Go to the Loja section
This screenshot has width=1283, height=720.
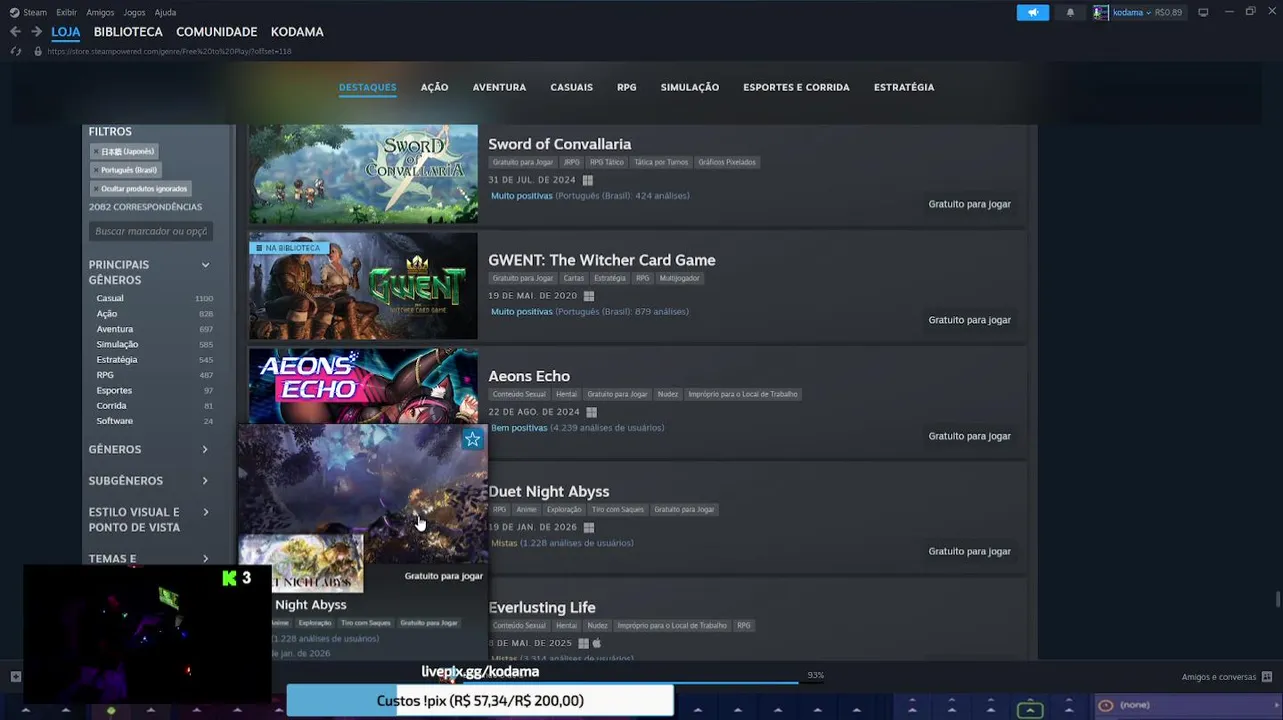[x=66, y=32]
